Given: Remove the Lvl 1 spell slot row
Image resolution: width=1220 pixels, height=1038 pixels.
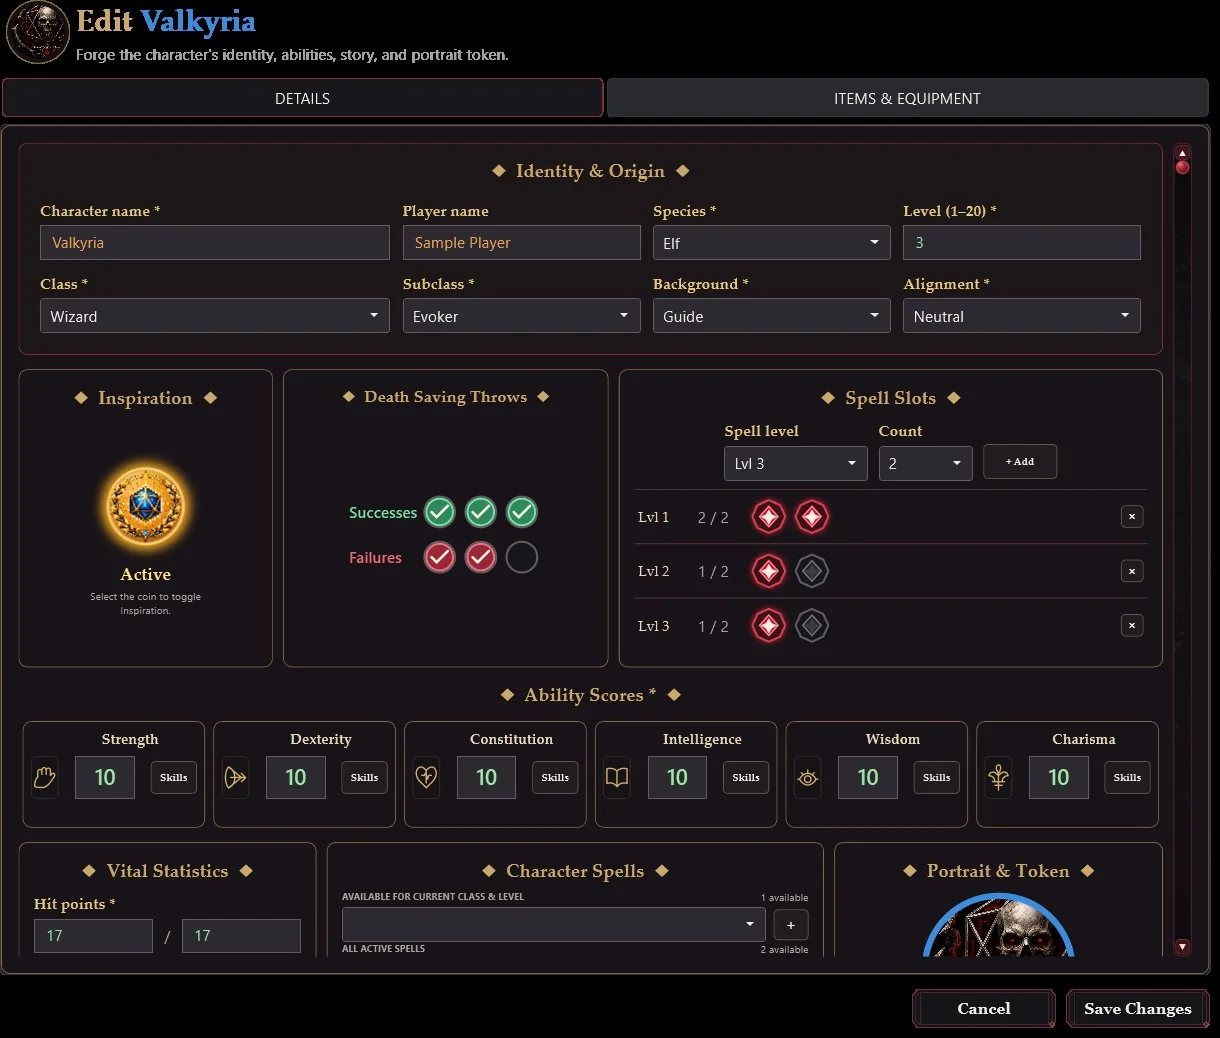Looking at the screenshot, I should tap(1132, 517).
